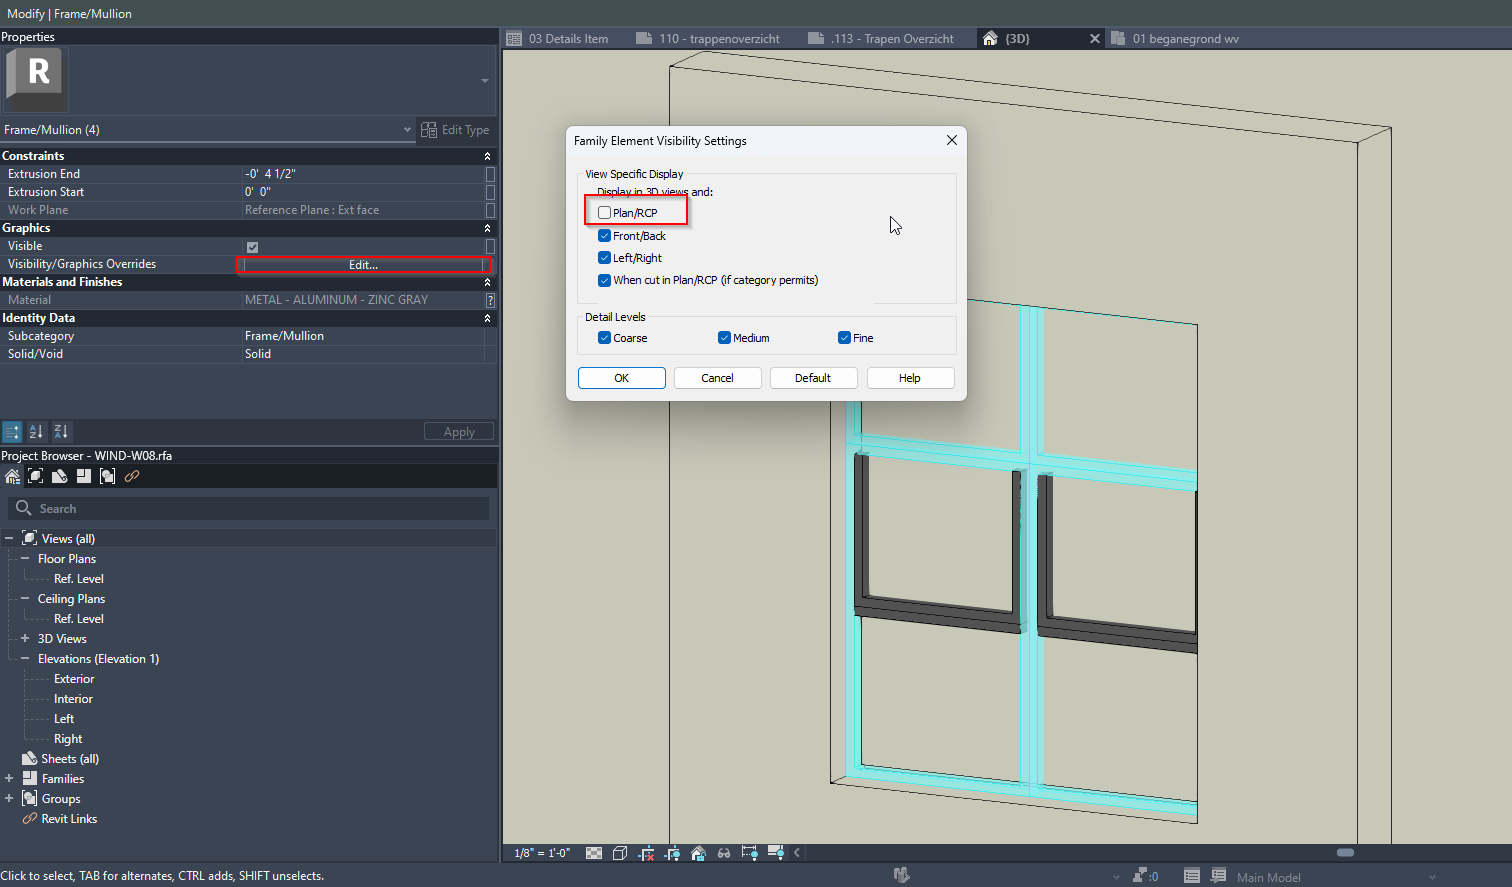
Task: Sort properties alphabetically A to Z
Action: (x=36, y=432)
